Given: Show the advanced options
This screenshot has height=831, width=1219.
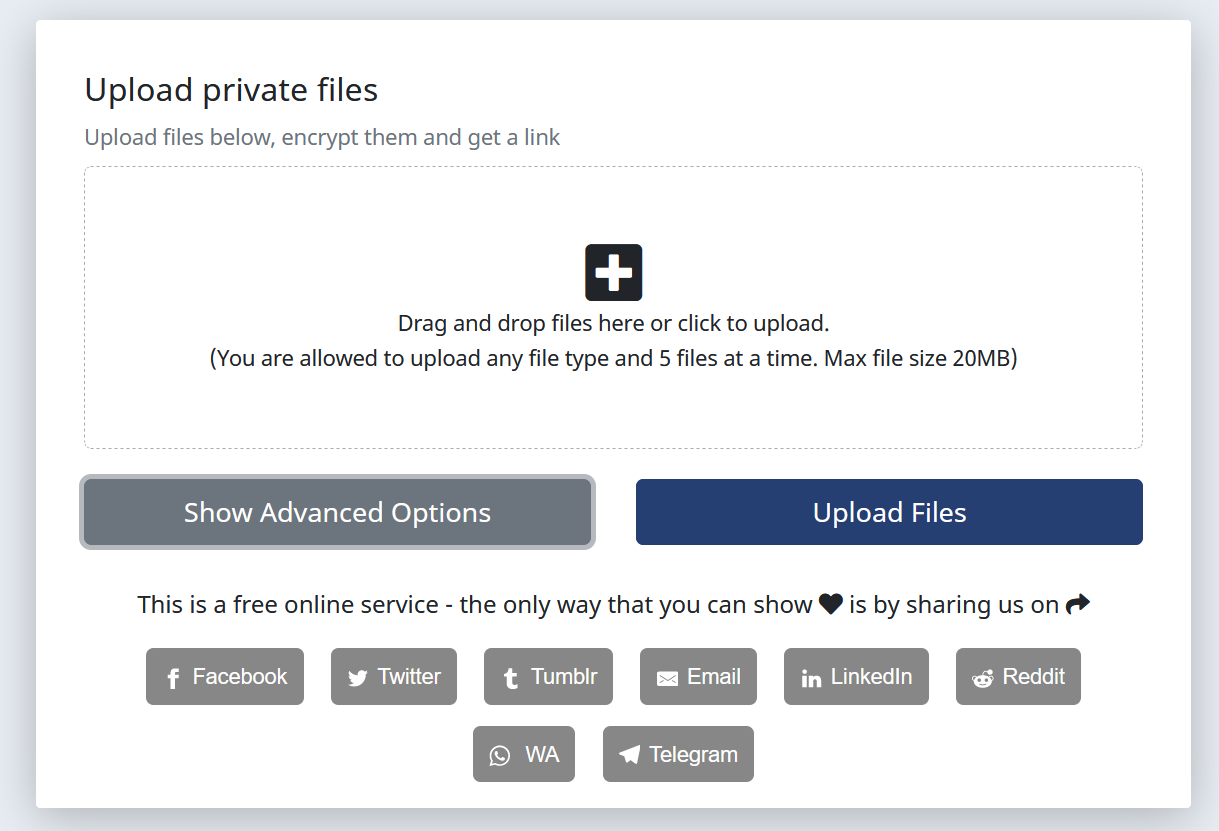Looking at the screenshot, I should (x=337, y=512).
